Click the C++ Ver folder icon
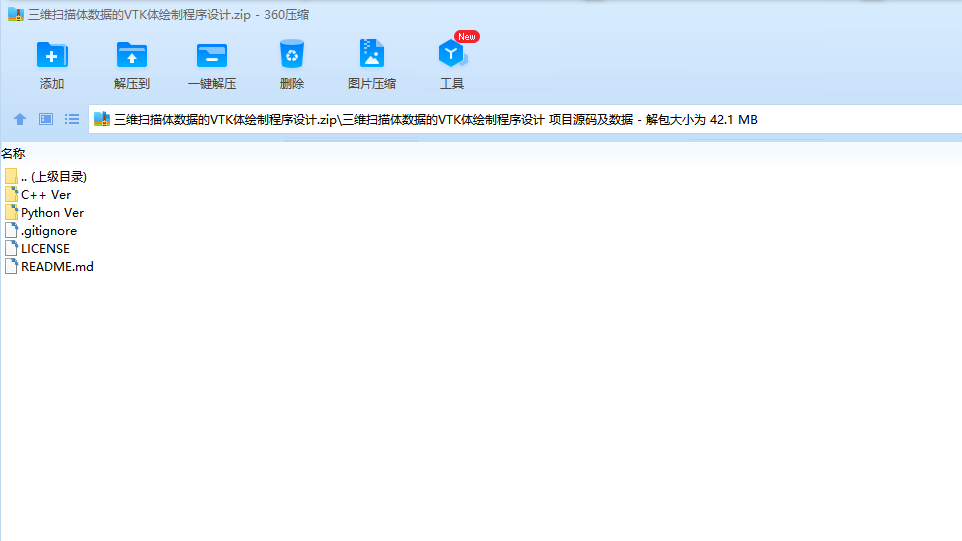The height and width of the screenshot is (541, 962). (x=11, y=194)
